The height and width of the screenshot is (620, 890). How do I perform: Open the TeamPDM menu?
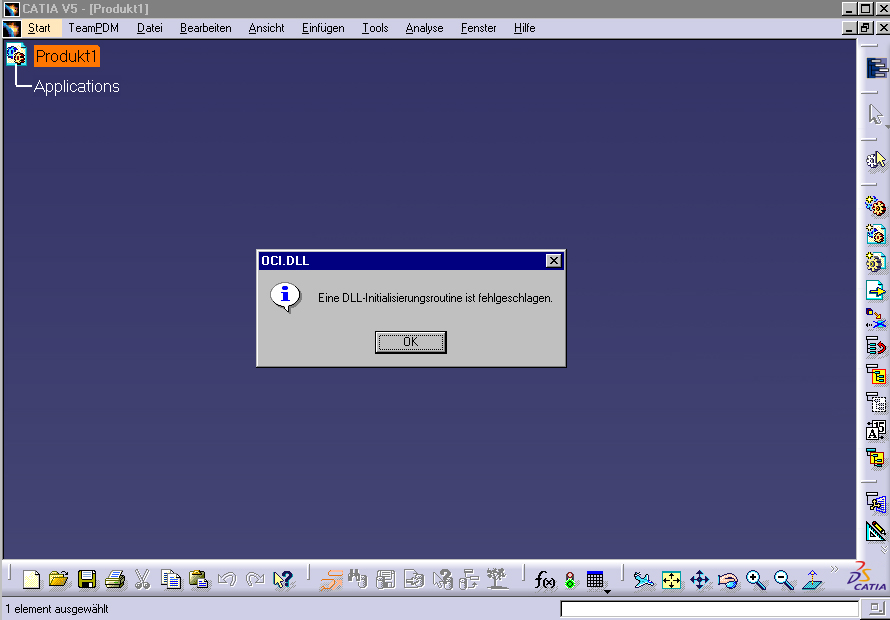94,28
